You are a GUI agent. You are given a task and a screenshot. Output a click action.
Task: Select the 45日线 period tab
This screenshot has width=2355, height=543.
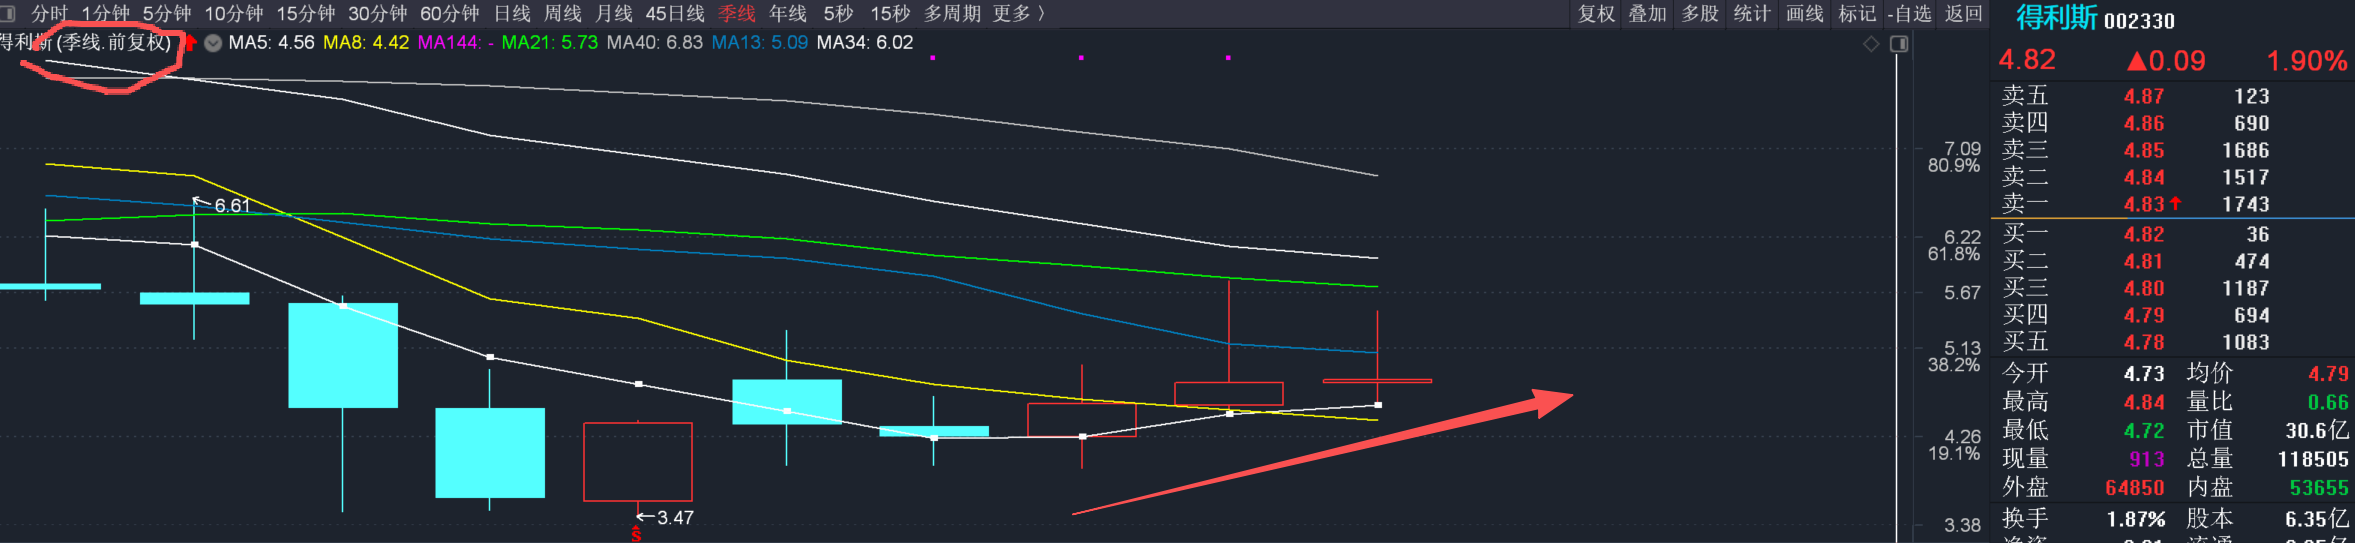click(675, 13)
